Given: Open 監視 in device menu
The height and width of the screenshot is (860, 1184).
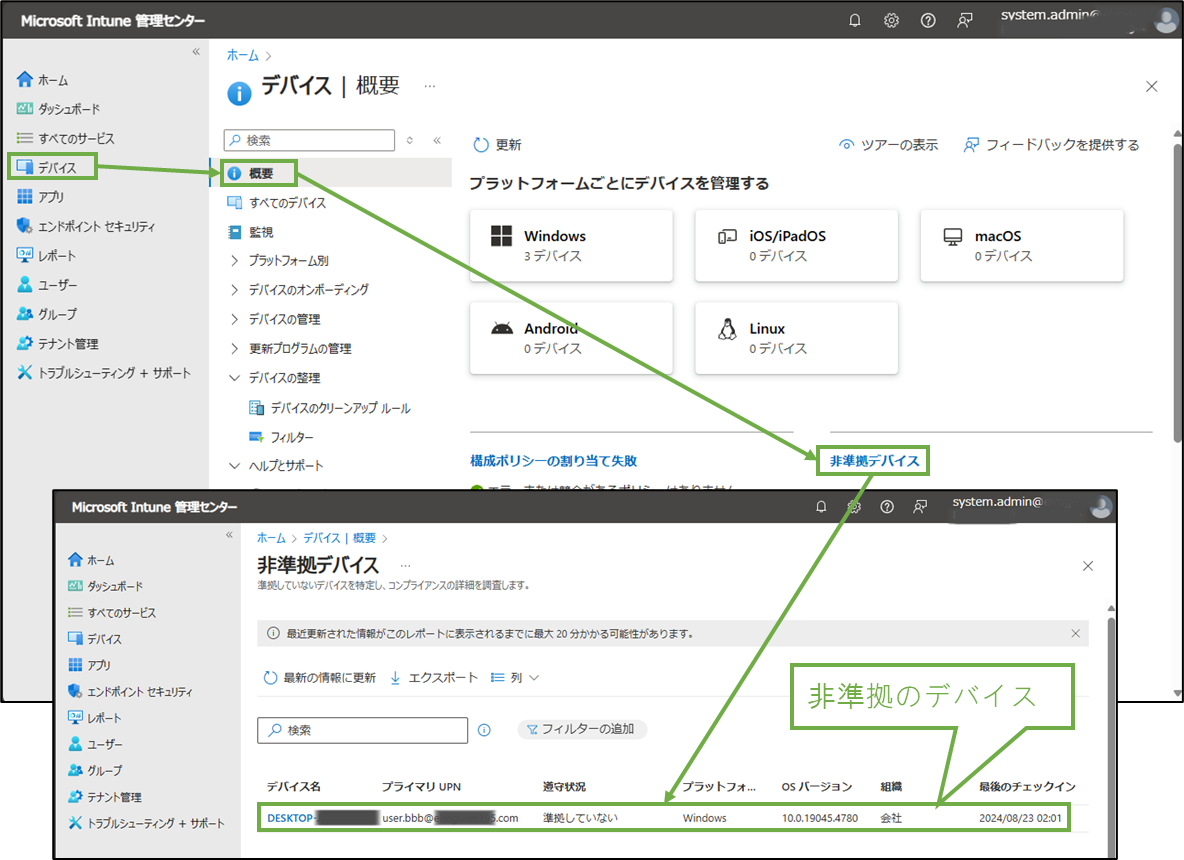Looking at the screenshot, I should (251, 232).
